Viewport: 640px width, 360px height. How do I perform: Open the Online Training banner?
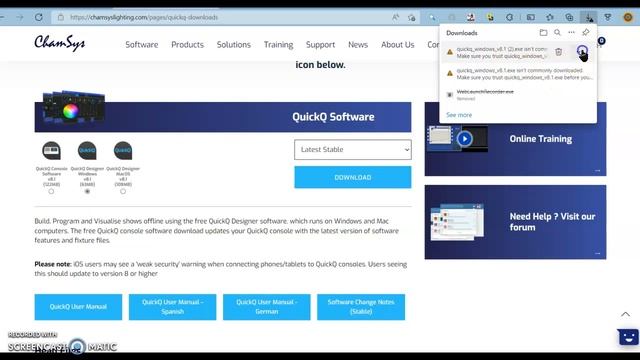point(515,139)
